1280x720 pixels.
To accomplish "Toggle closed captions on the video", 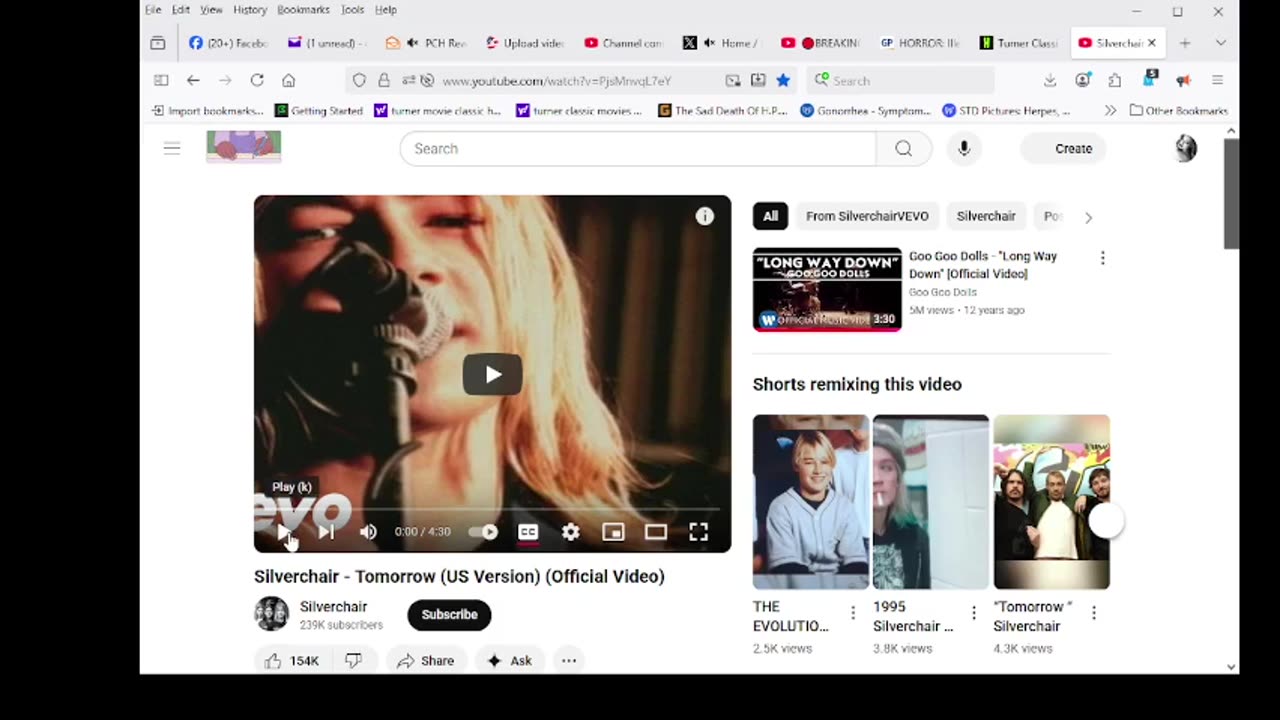I will 528,532.
